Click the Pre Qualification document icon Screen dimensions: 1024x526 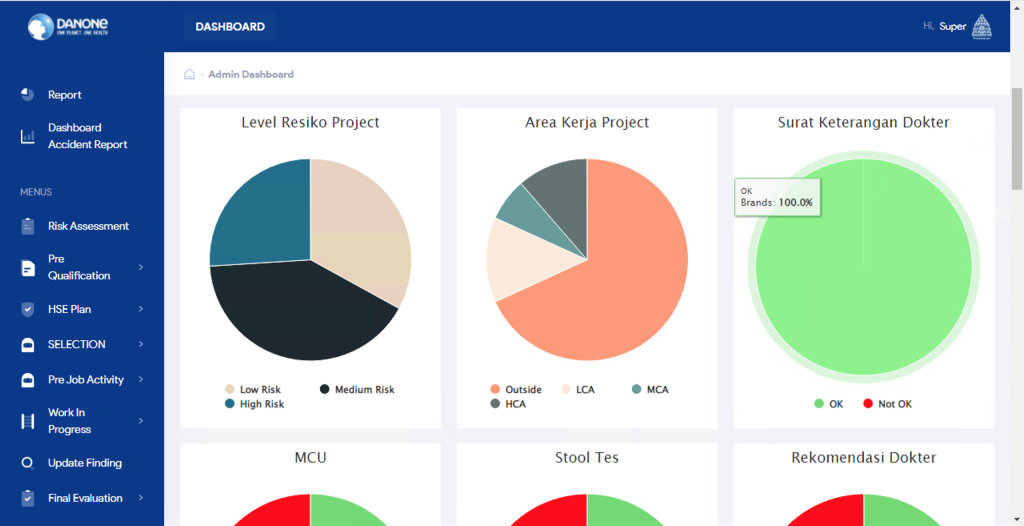27,268
